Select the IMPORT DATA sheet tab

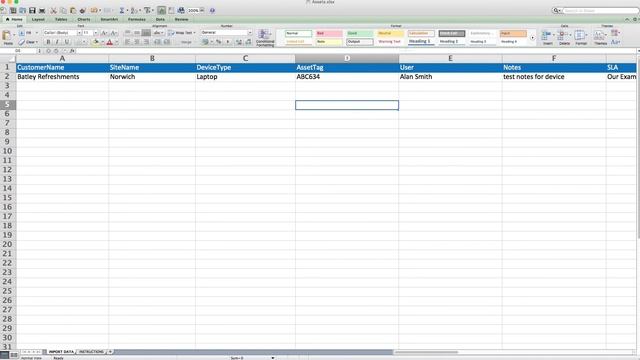tap(61, 351)
